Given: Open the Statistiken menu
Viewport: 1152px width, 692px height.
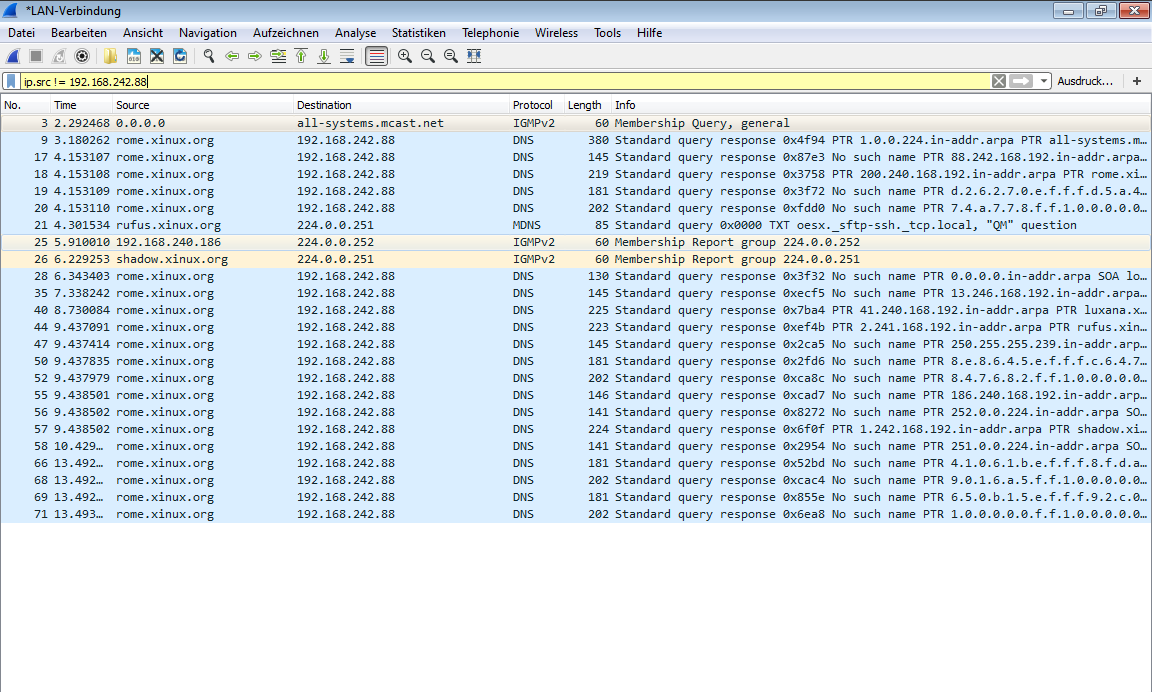Looking at the screenshot, I should pyautogui.click(x=419, y=33).
